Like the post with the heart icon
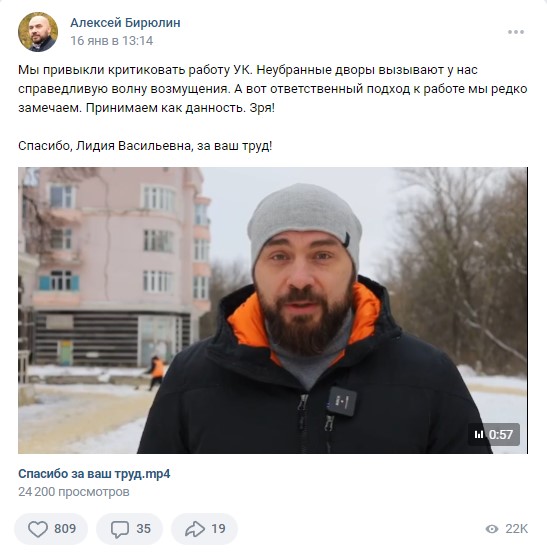Image resolution: width=547 pixels, height=556 pixels. (38, 529)
